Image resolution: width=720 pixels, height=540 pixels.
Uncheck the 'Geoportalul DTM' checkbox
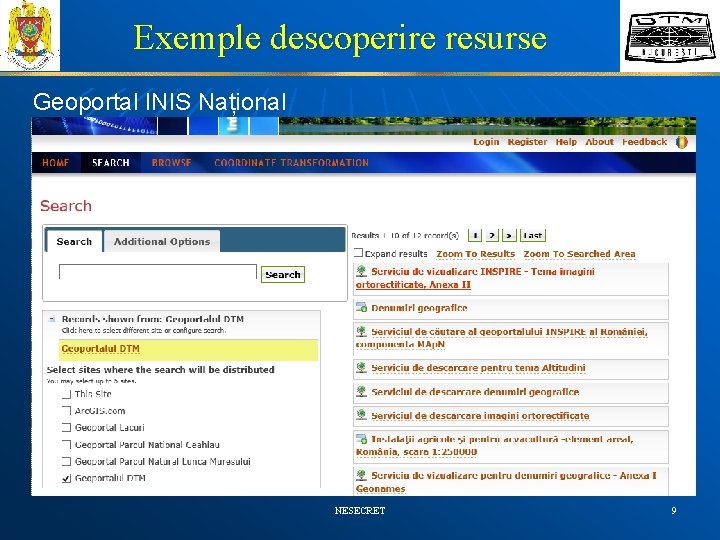pos(67,478)
